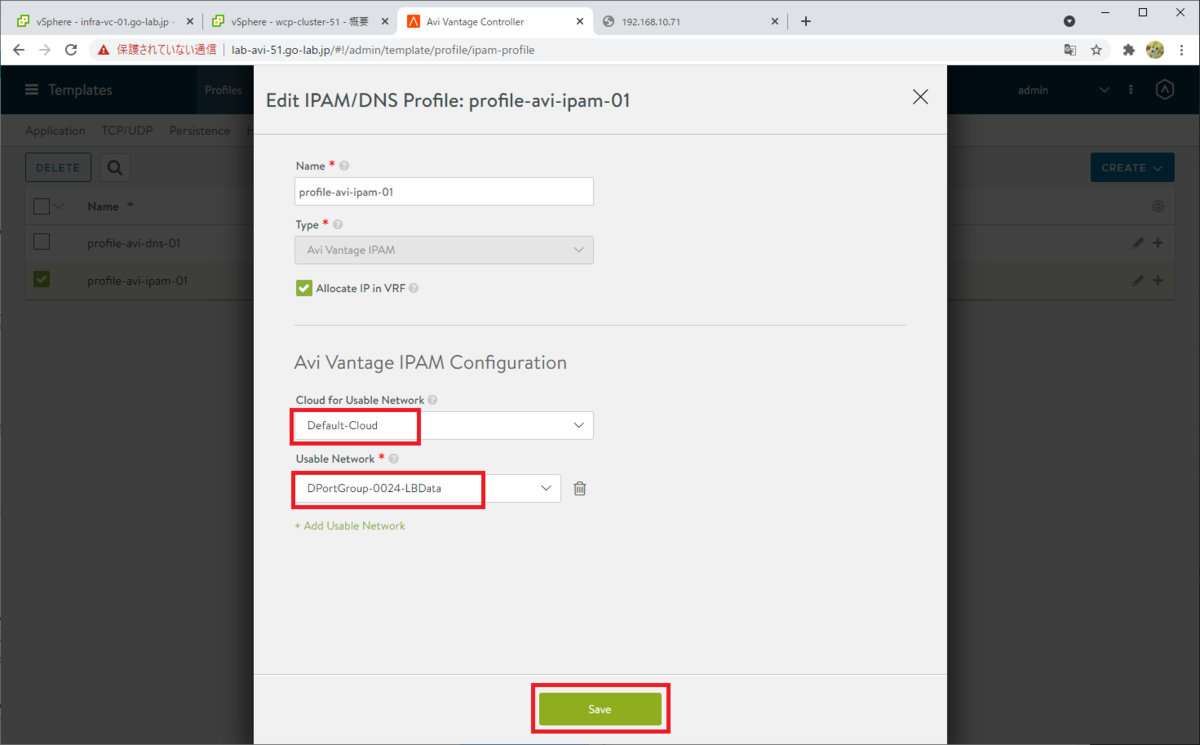Open the vertical dots menu by admin
Screen dimensions: 1200x745
click(x=1131, y=90)
